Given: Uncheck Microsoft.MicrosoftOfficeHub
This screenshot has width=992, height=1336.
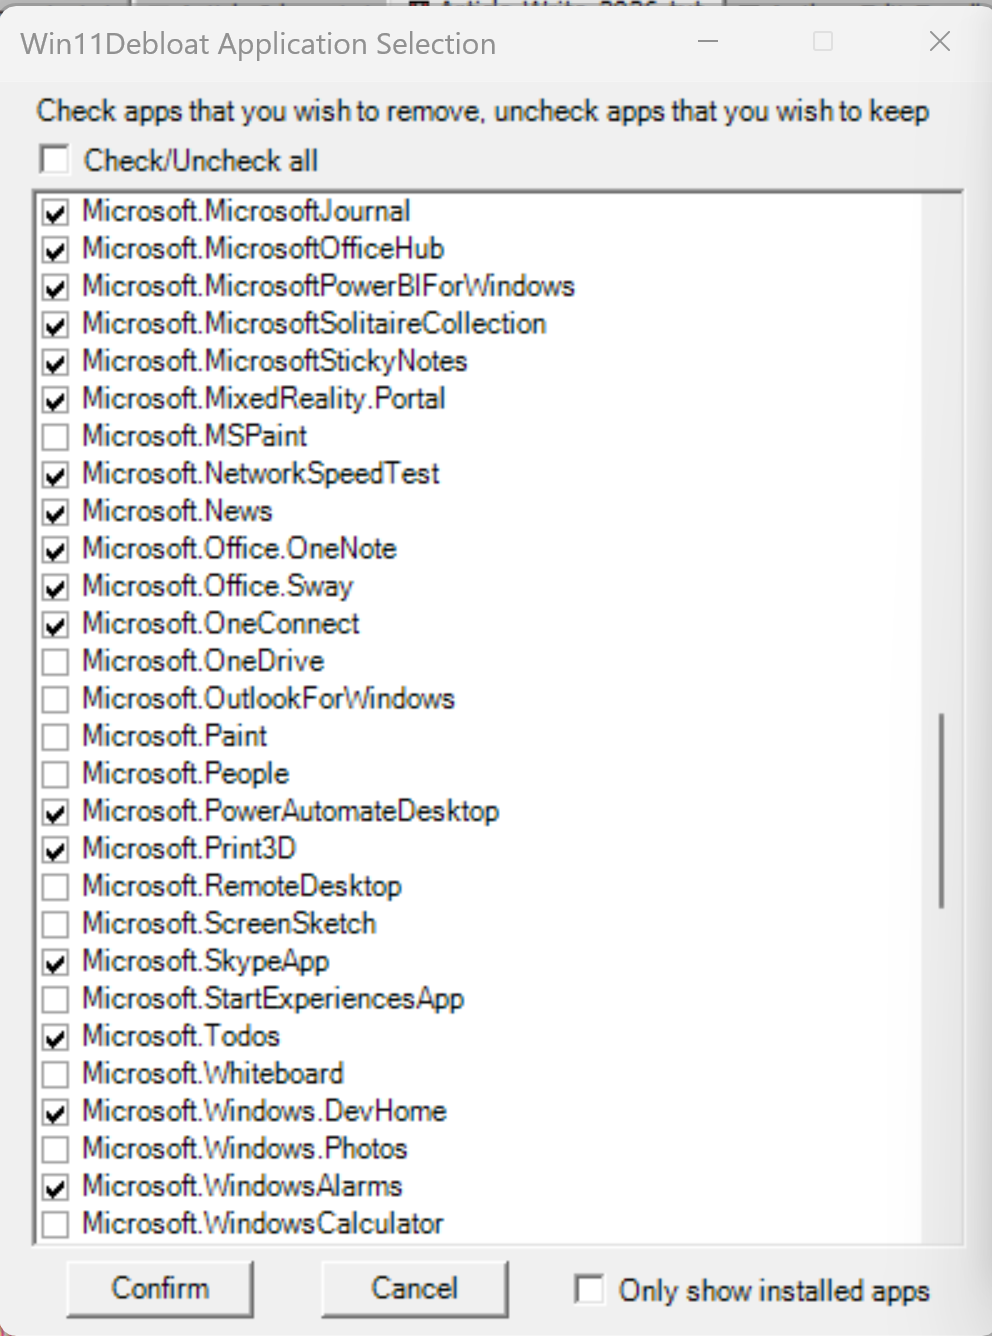Looking at the screenshot, I should [x=56, y=250].
